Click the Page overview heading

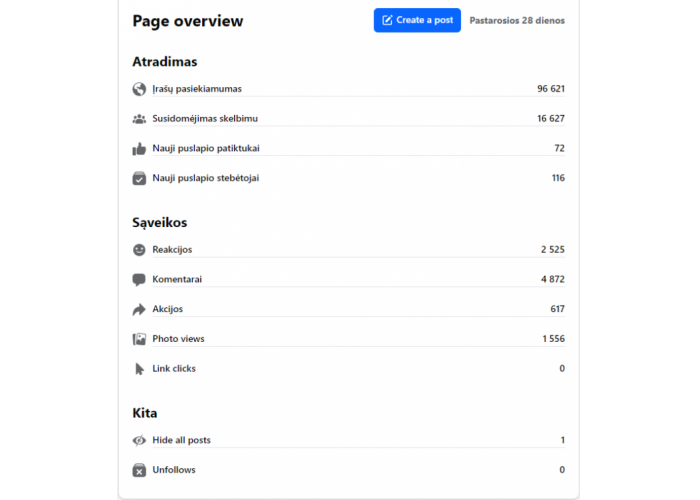[x=188, y=21]
